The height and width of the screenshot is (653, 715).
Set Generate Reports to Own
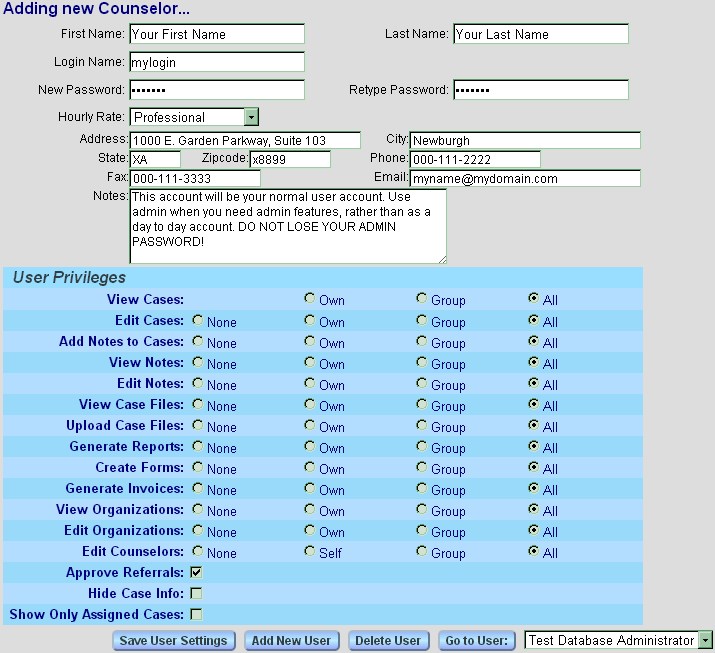point(310,447)
